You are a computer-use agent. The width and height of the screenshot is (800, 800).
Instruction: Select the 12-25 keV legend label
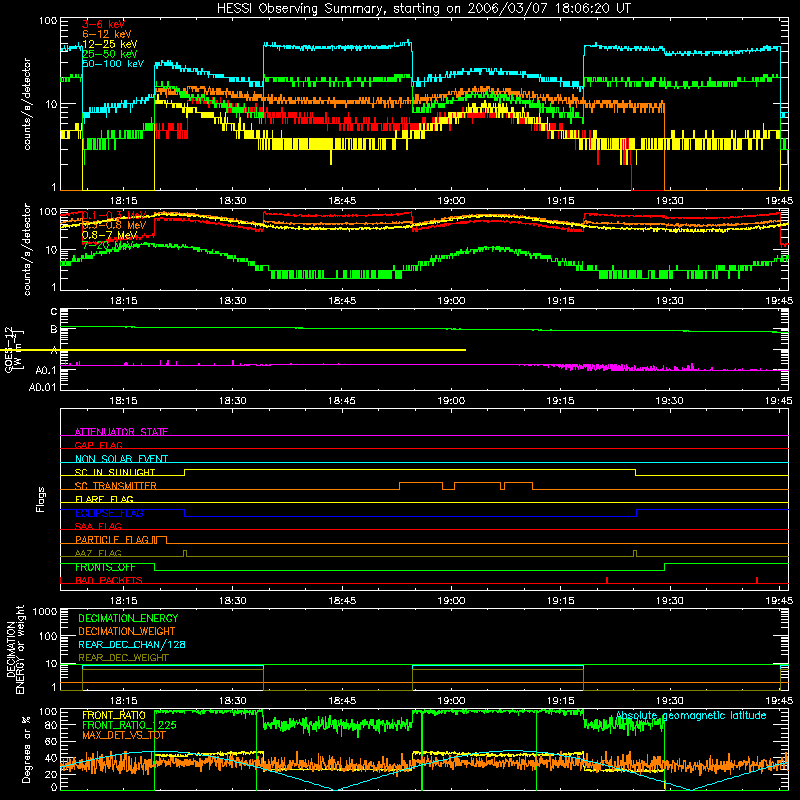click(x=110, y=44)
